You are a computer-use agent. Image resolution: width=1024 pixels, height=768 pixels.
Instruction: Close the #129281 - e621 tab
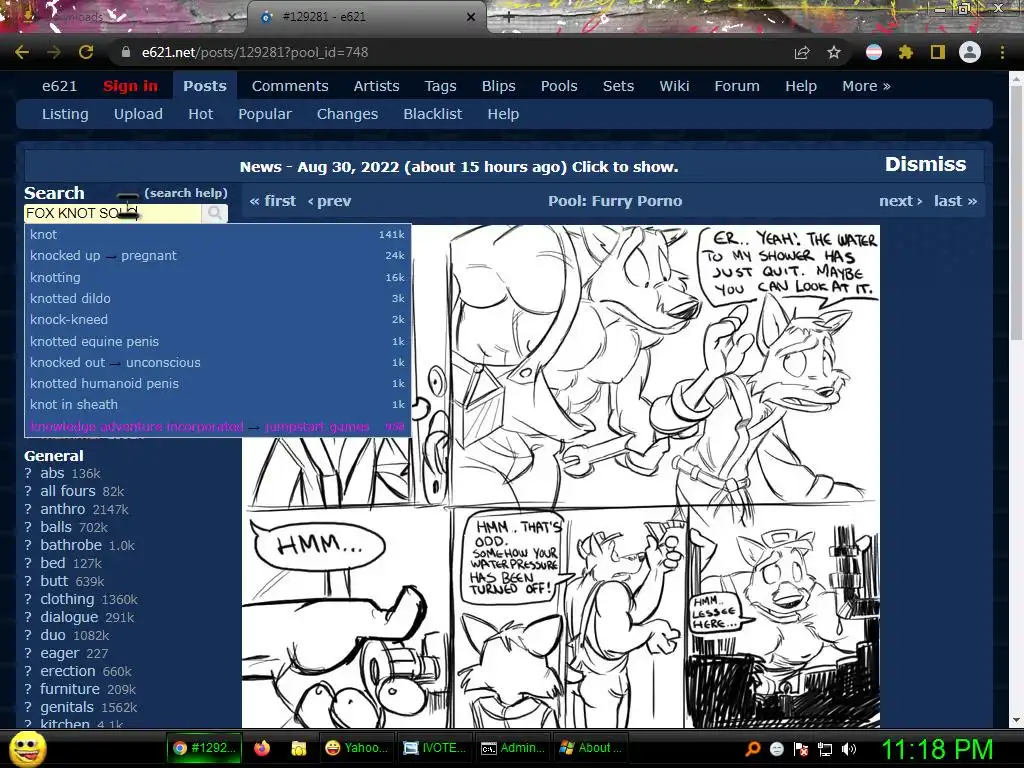(x=471, y=17)
